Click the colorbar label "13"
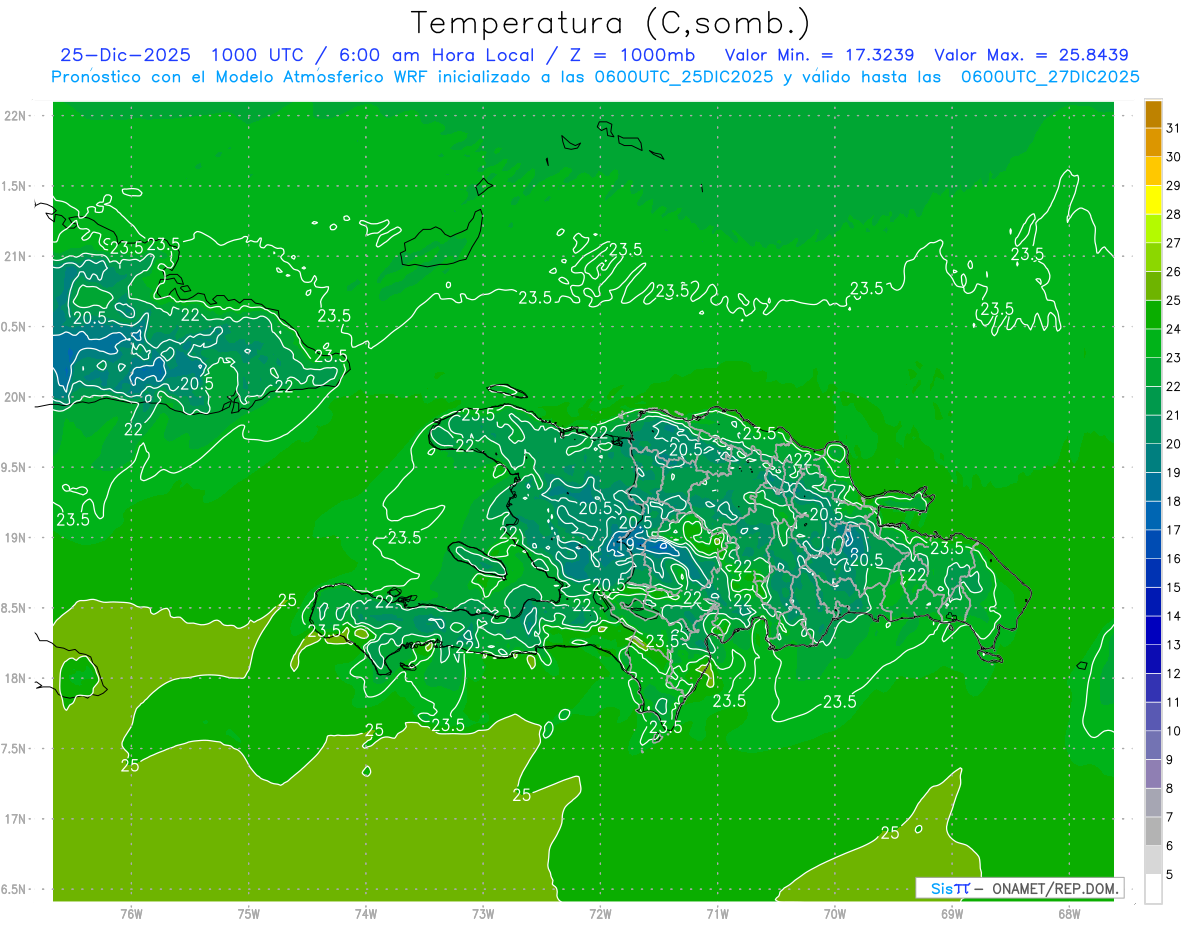 coord(1174,645)
